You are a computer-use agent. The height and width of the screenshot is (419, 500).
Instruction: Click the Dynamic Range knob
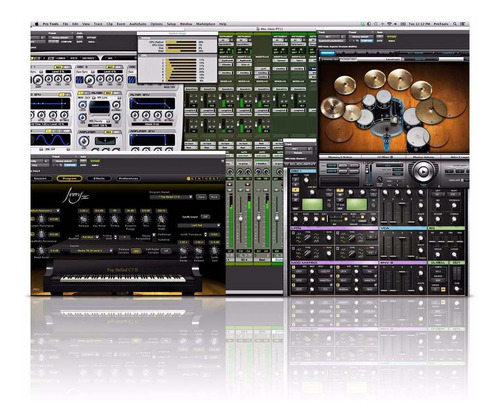[x=130, y=219]
